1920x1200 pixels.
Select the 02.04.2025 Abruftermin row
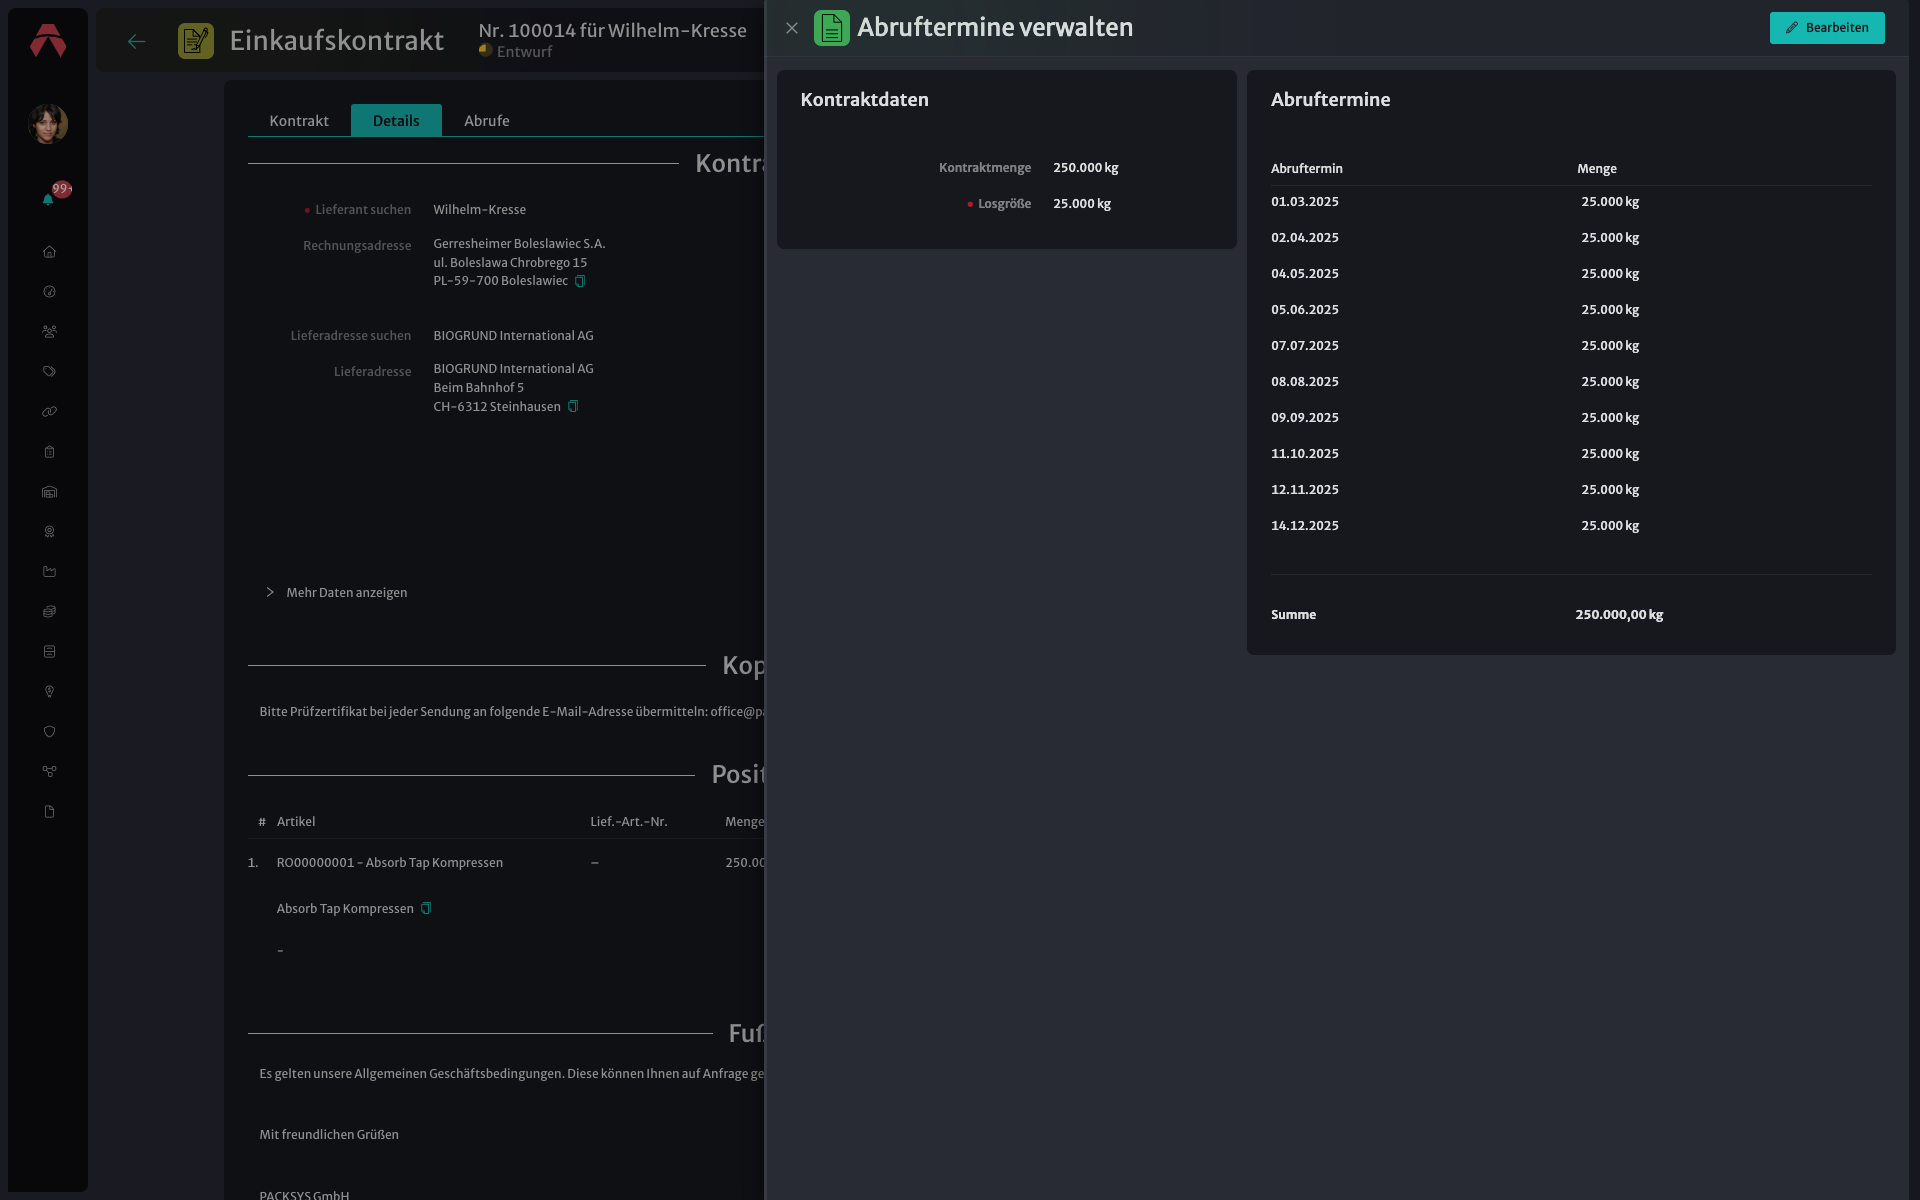1571,237
